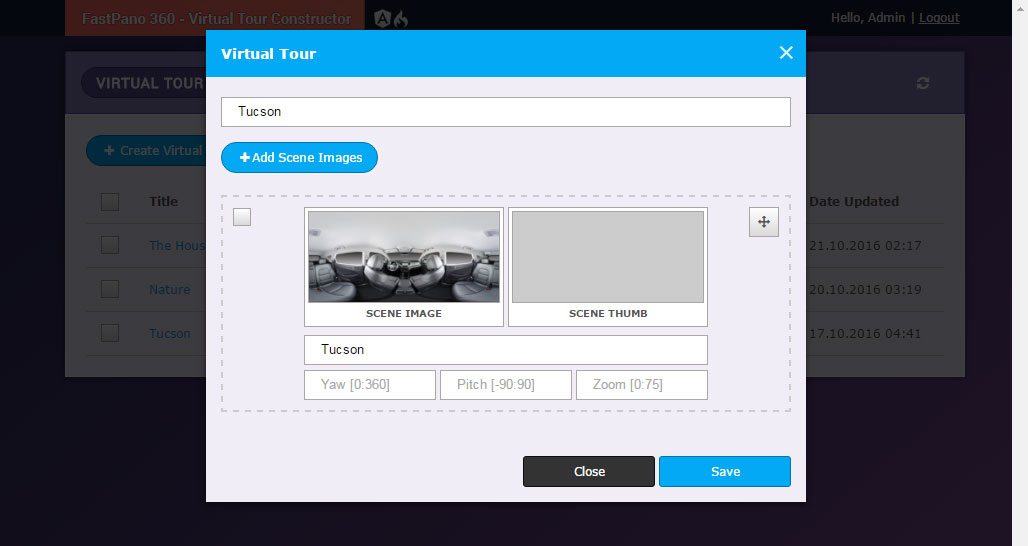The width and height of the screenshot is (1028, 546).
Task: Focus the Yaw [0:360] input
Action: tap(370, 385)
